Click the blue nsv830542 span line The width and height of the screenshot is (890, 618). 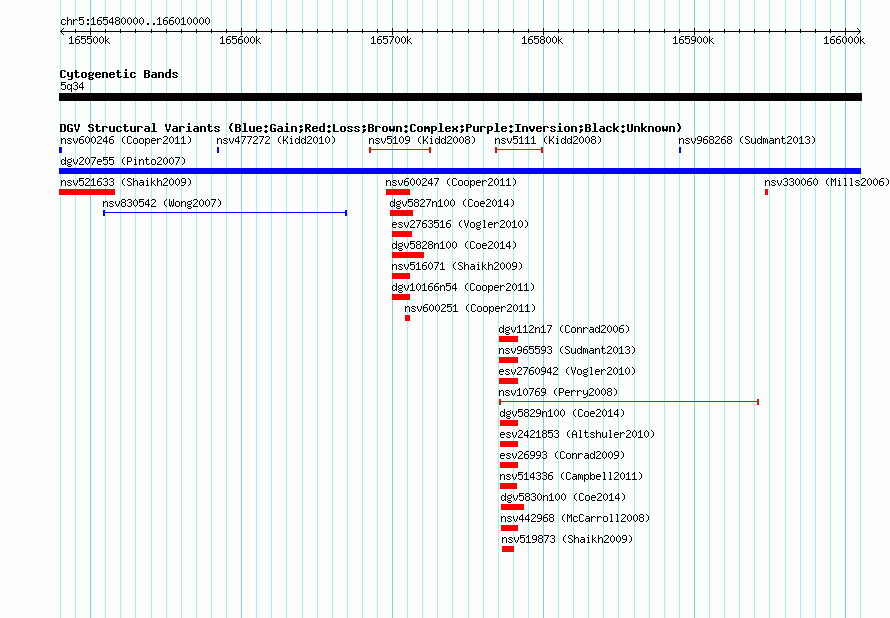[x=225, y=213]
